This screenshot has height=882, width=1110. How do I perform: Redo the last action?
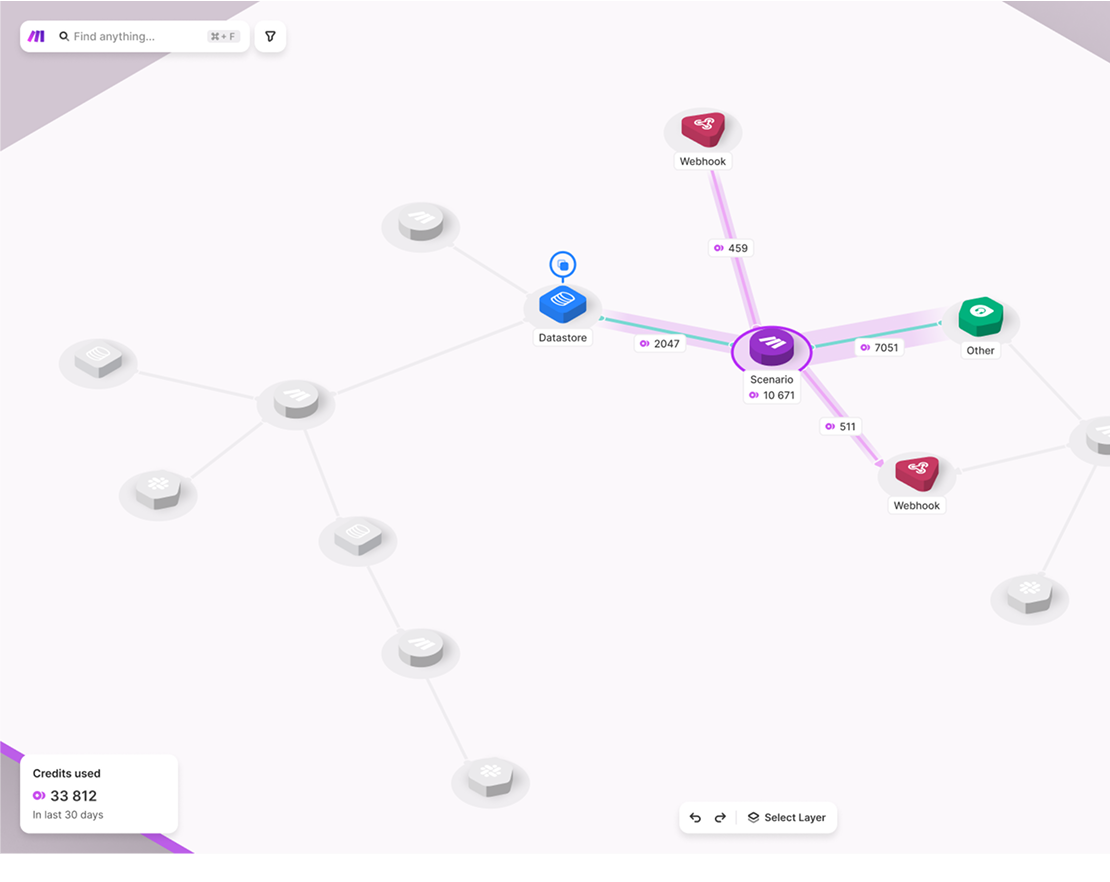point(720,818)
